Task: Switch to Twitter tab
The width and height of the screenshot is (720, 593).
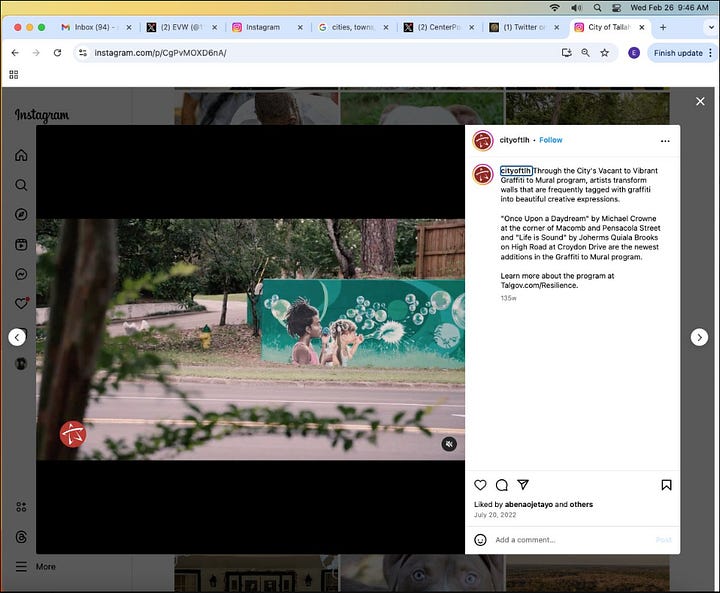Action: click(524, 28)
